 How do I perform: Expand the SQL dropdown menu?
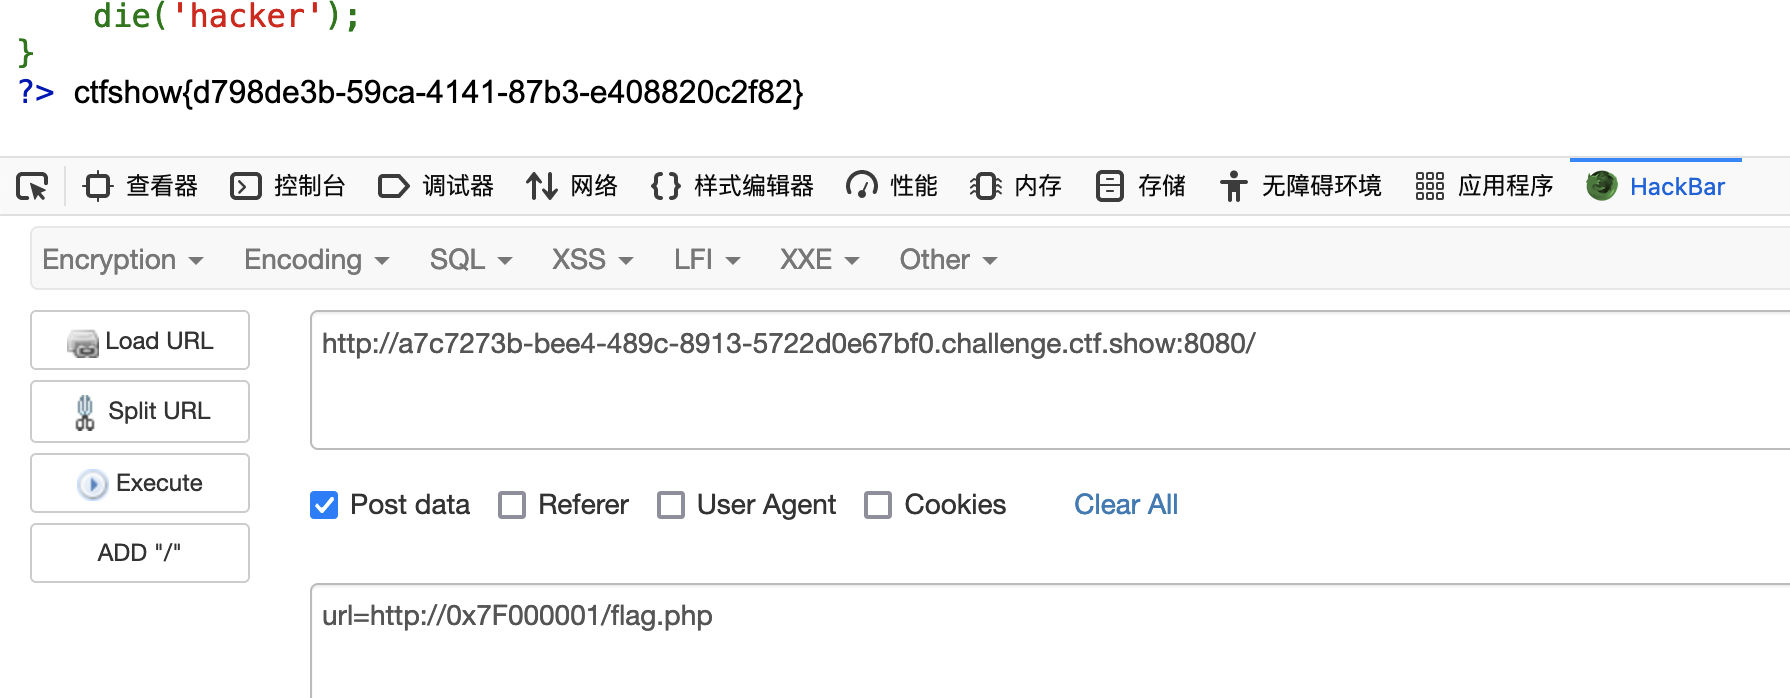click(x=470, y=260)
